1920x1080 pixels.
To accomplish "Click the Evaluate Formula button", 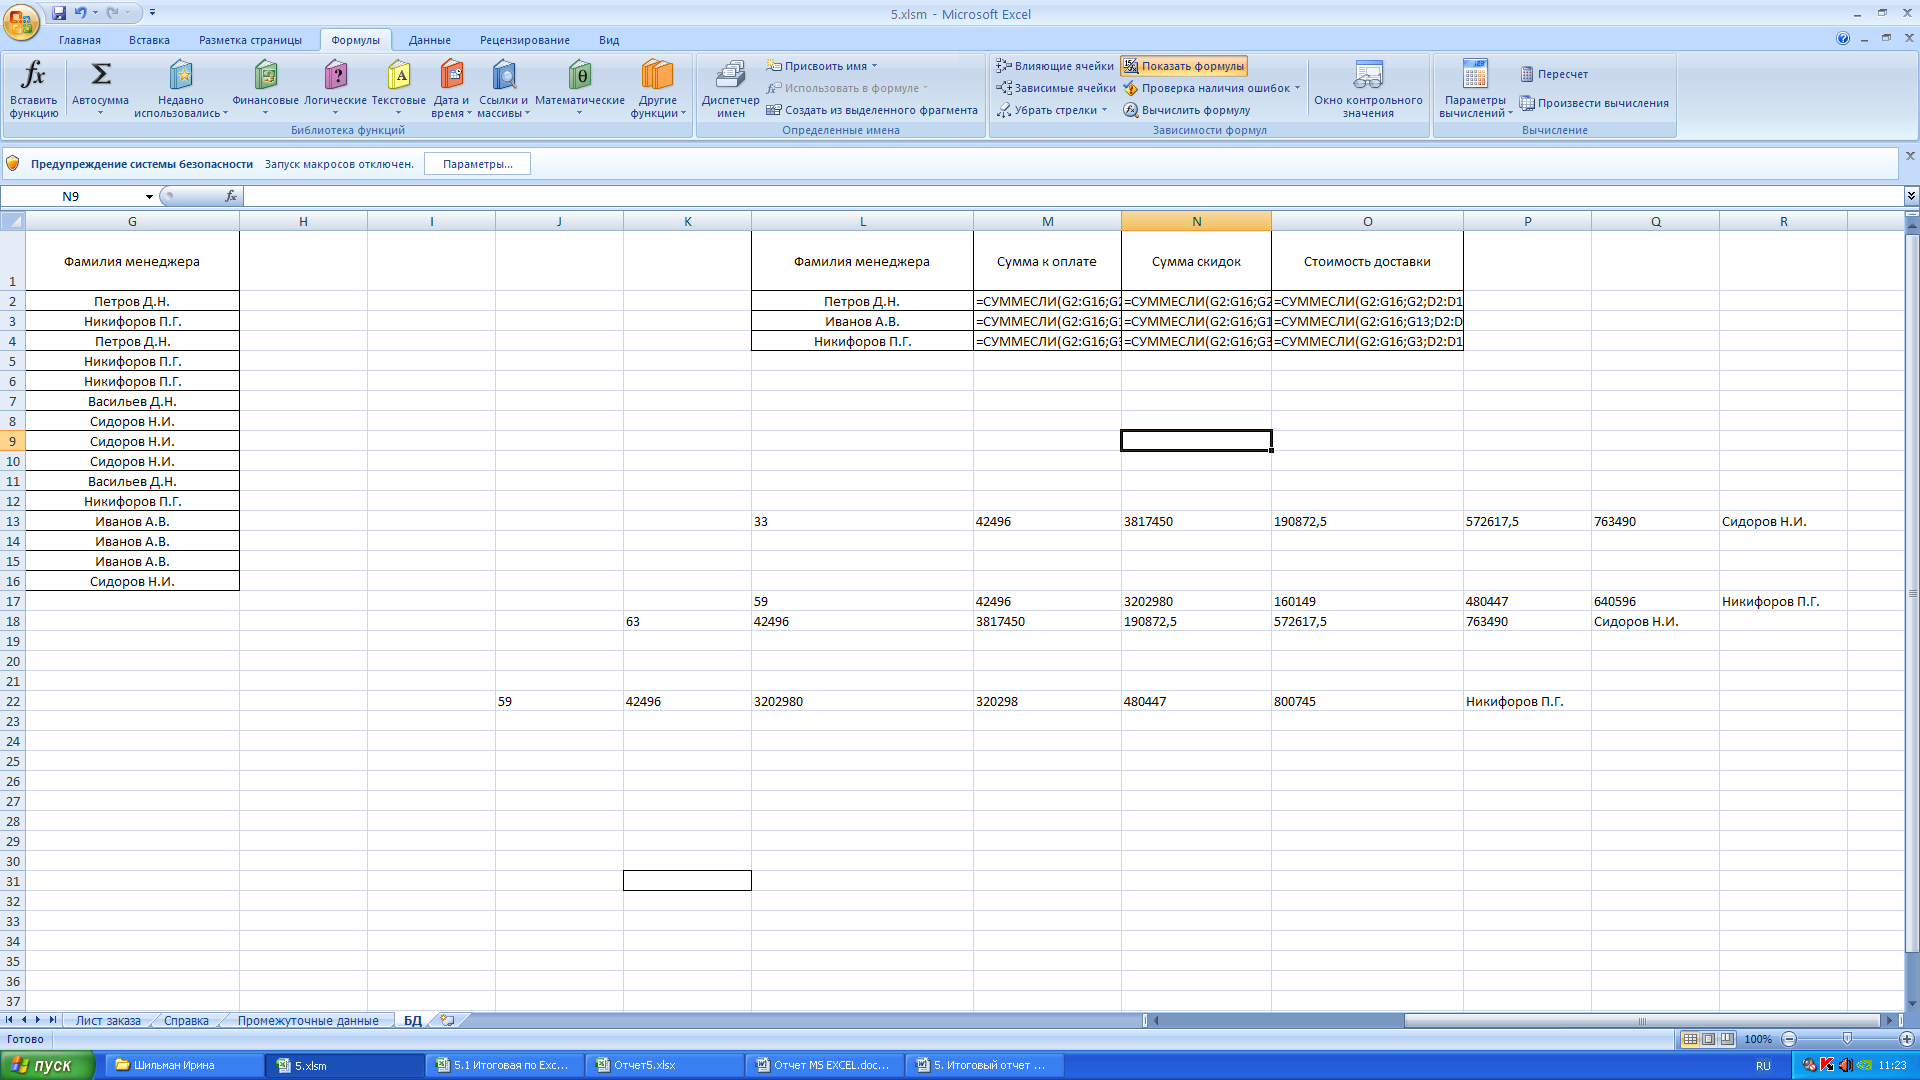I will [1186, 110].
